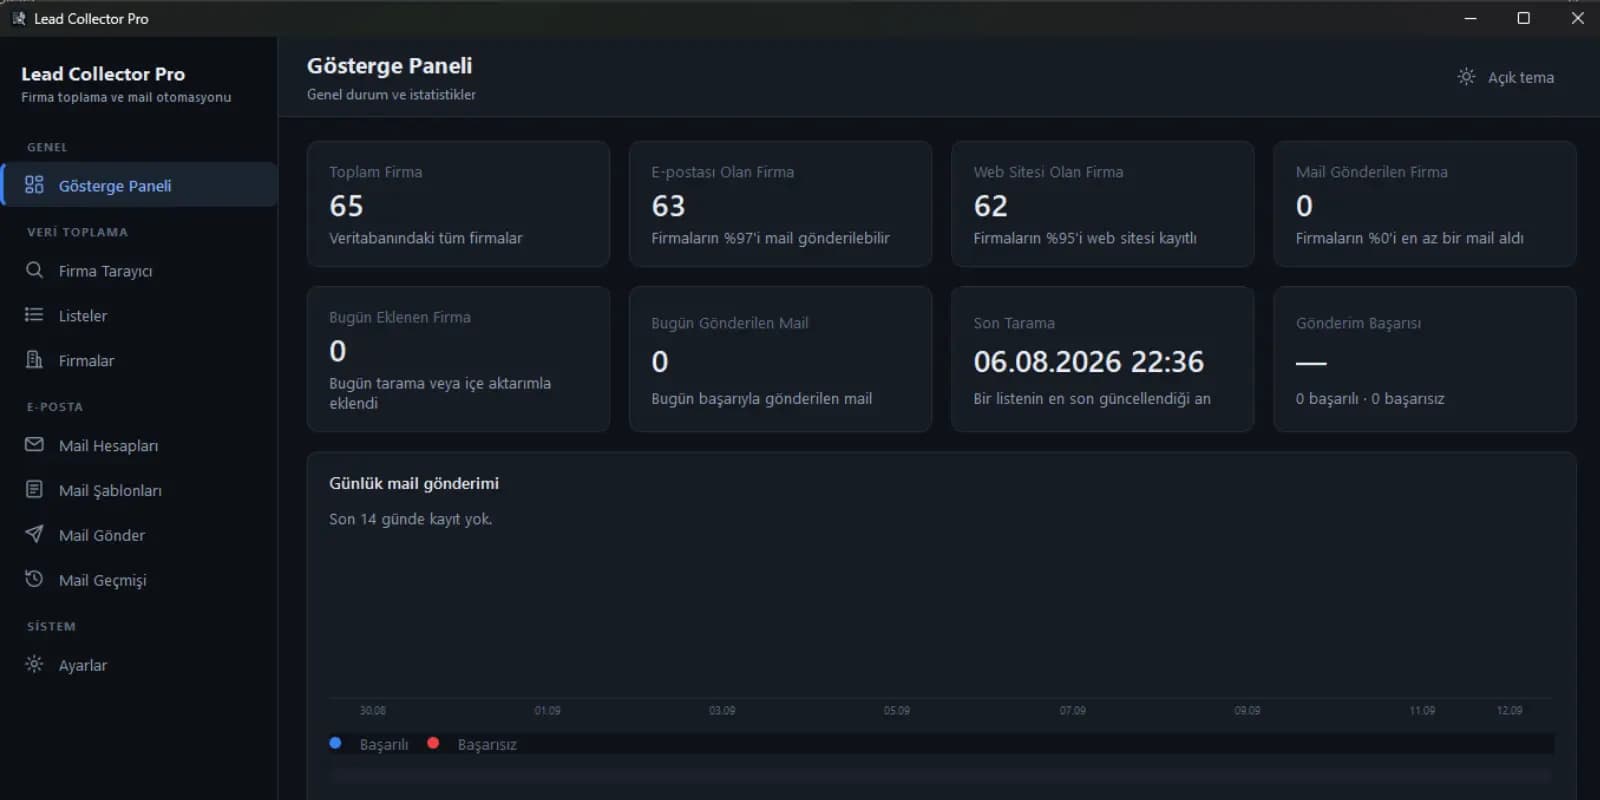Viewport: 1600px width, 800px height.
Task: Click the Bugün Gönderilen Mail card title
Action: point(730,323)
